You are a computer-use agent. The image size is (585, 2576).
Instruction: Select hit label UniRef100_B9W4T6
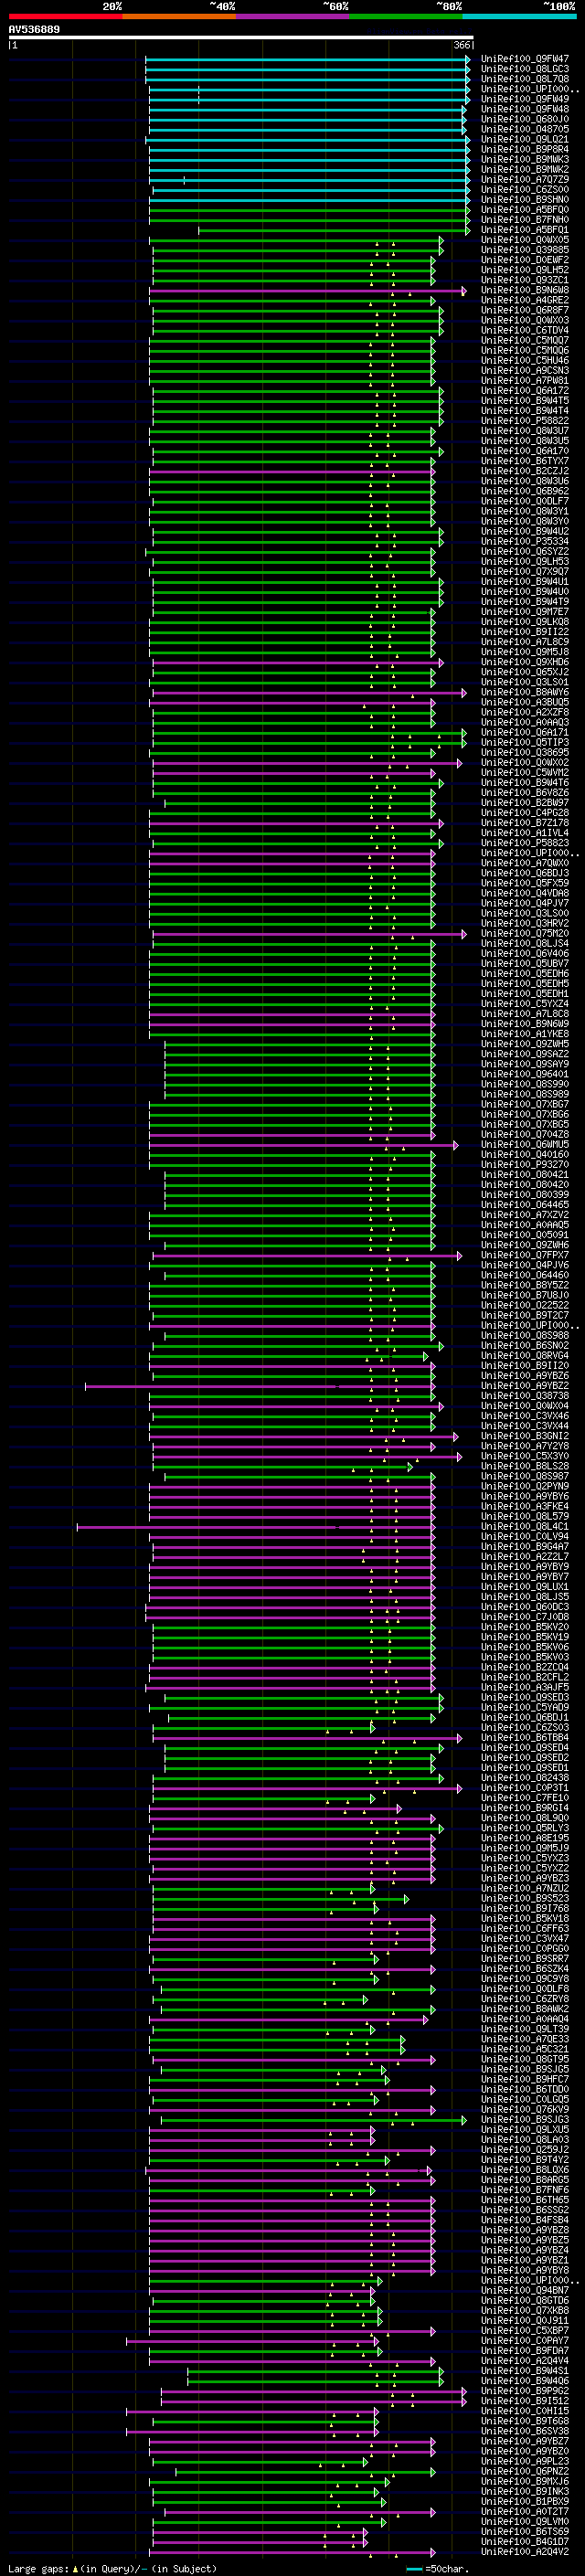pyautogui.click(x=525, y=783)
